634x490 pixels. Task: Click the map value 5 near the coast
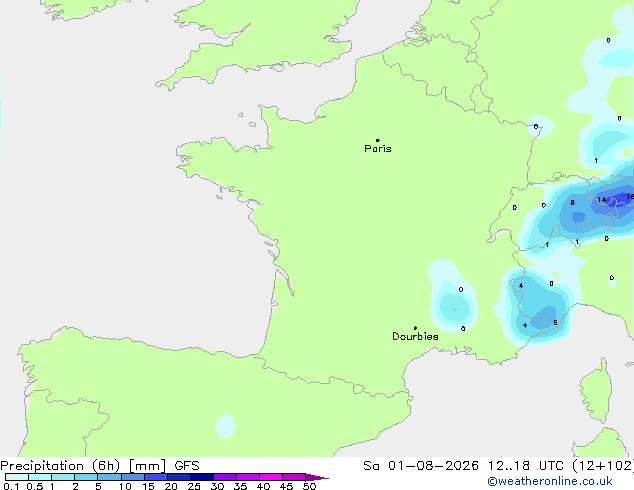point(555,323)
